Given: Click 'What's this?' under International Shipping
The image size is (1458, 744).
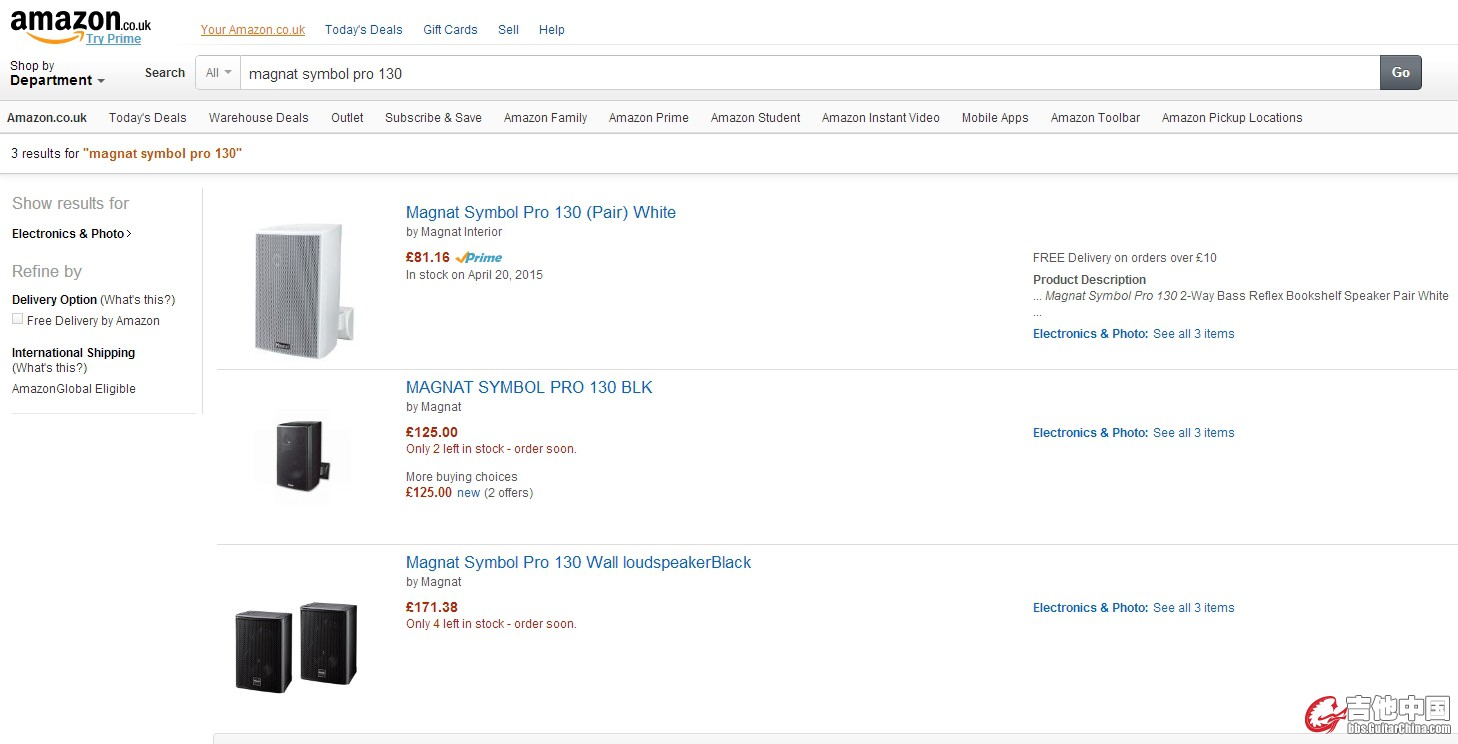Looking at the screenshot, I should (x=49, y=368).
